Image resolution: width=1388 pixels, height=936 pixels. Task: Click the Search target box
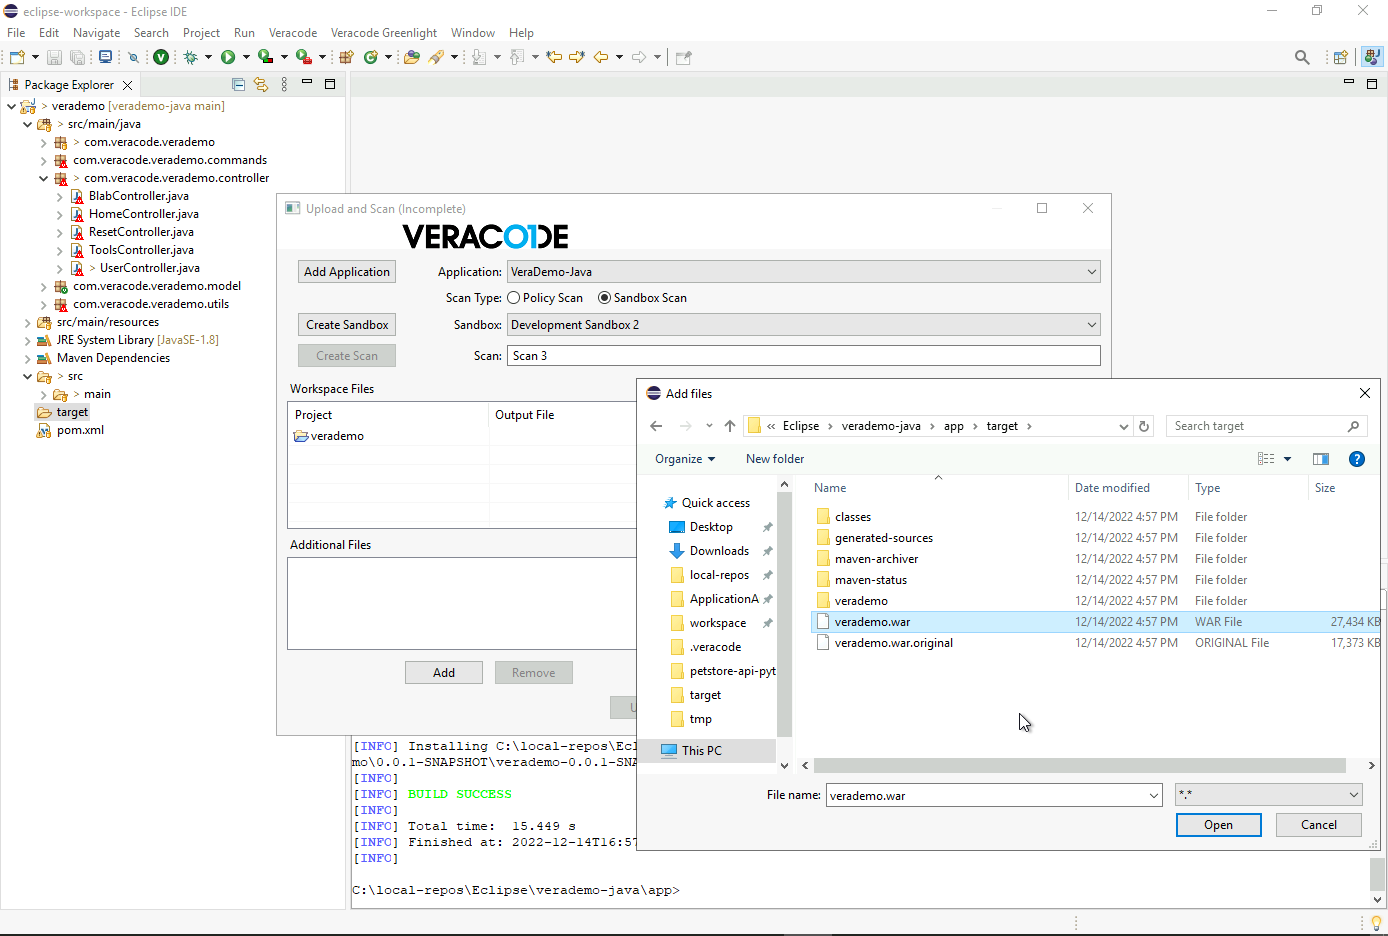tap(1266, 426)
